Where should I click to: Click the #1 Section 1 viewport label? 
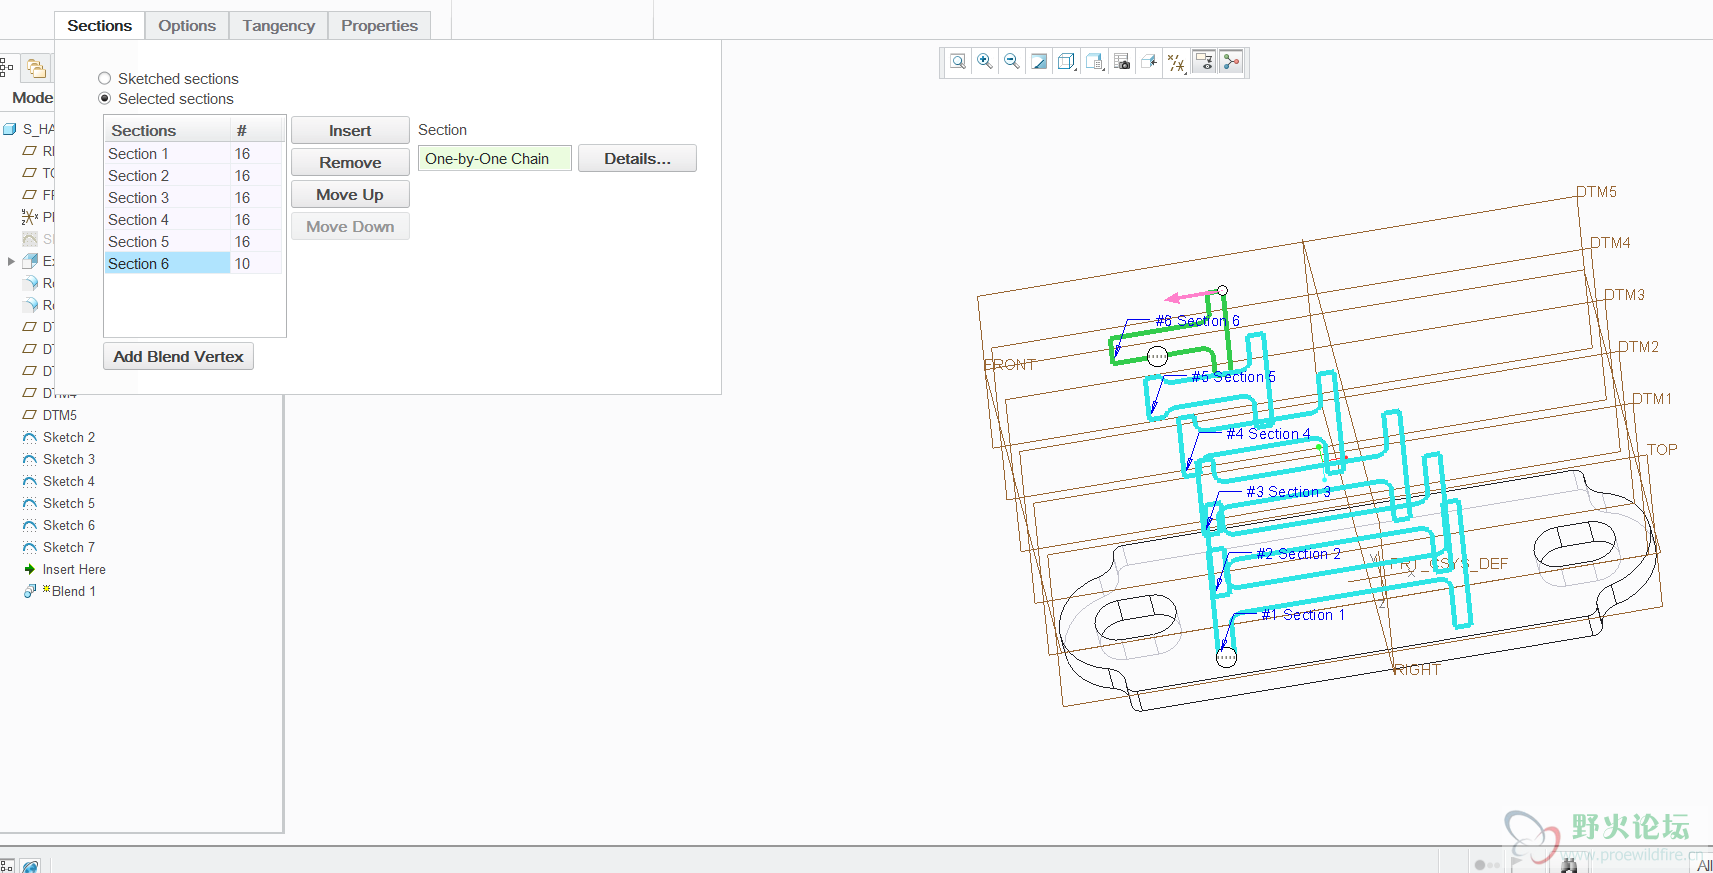pyautogui.click(x=1303, y=614)
